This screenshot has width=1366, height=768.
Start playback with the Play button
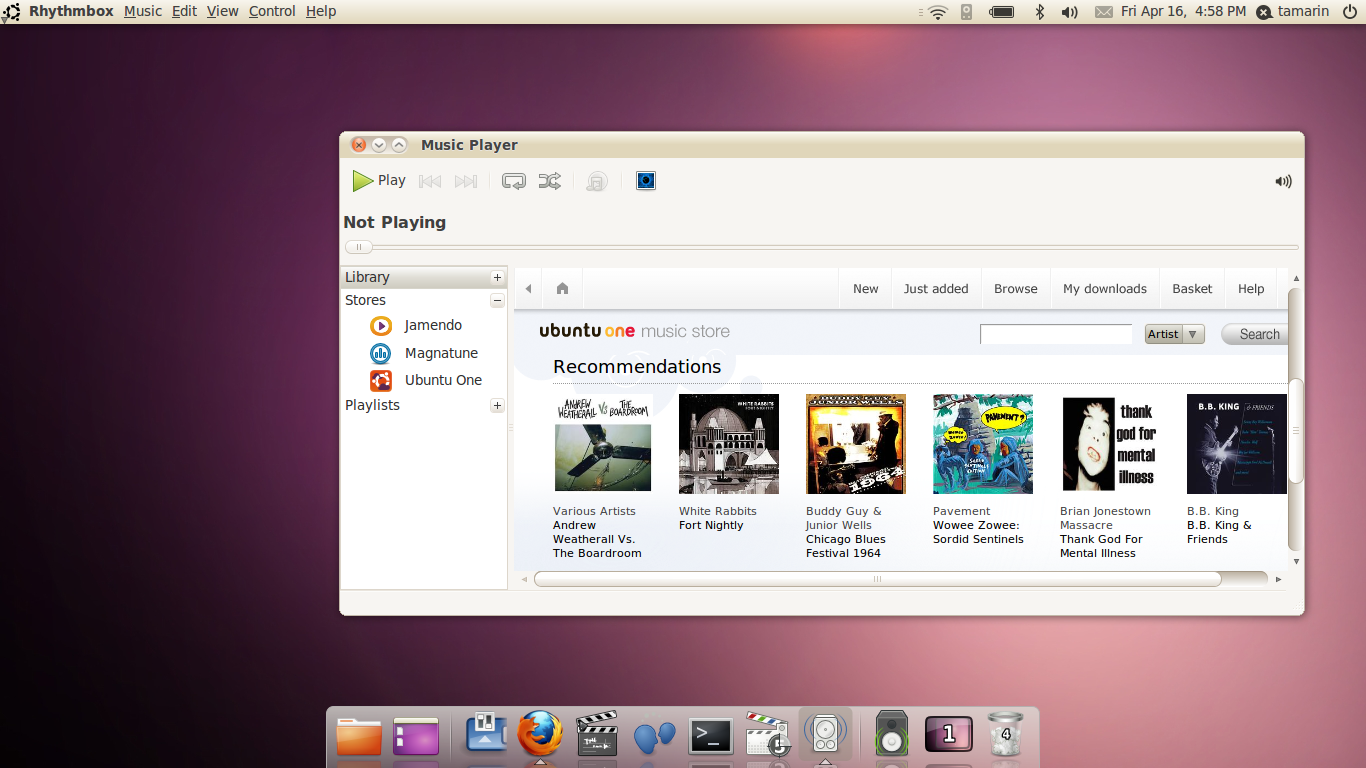[x=379, y=181]
